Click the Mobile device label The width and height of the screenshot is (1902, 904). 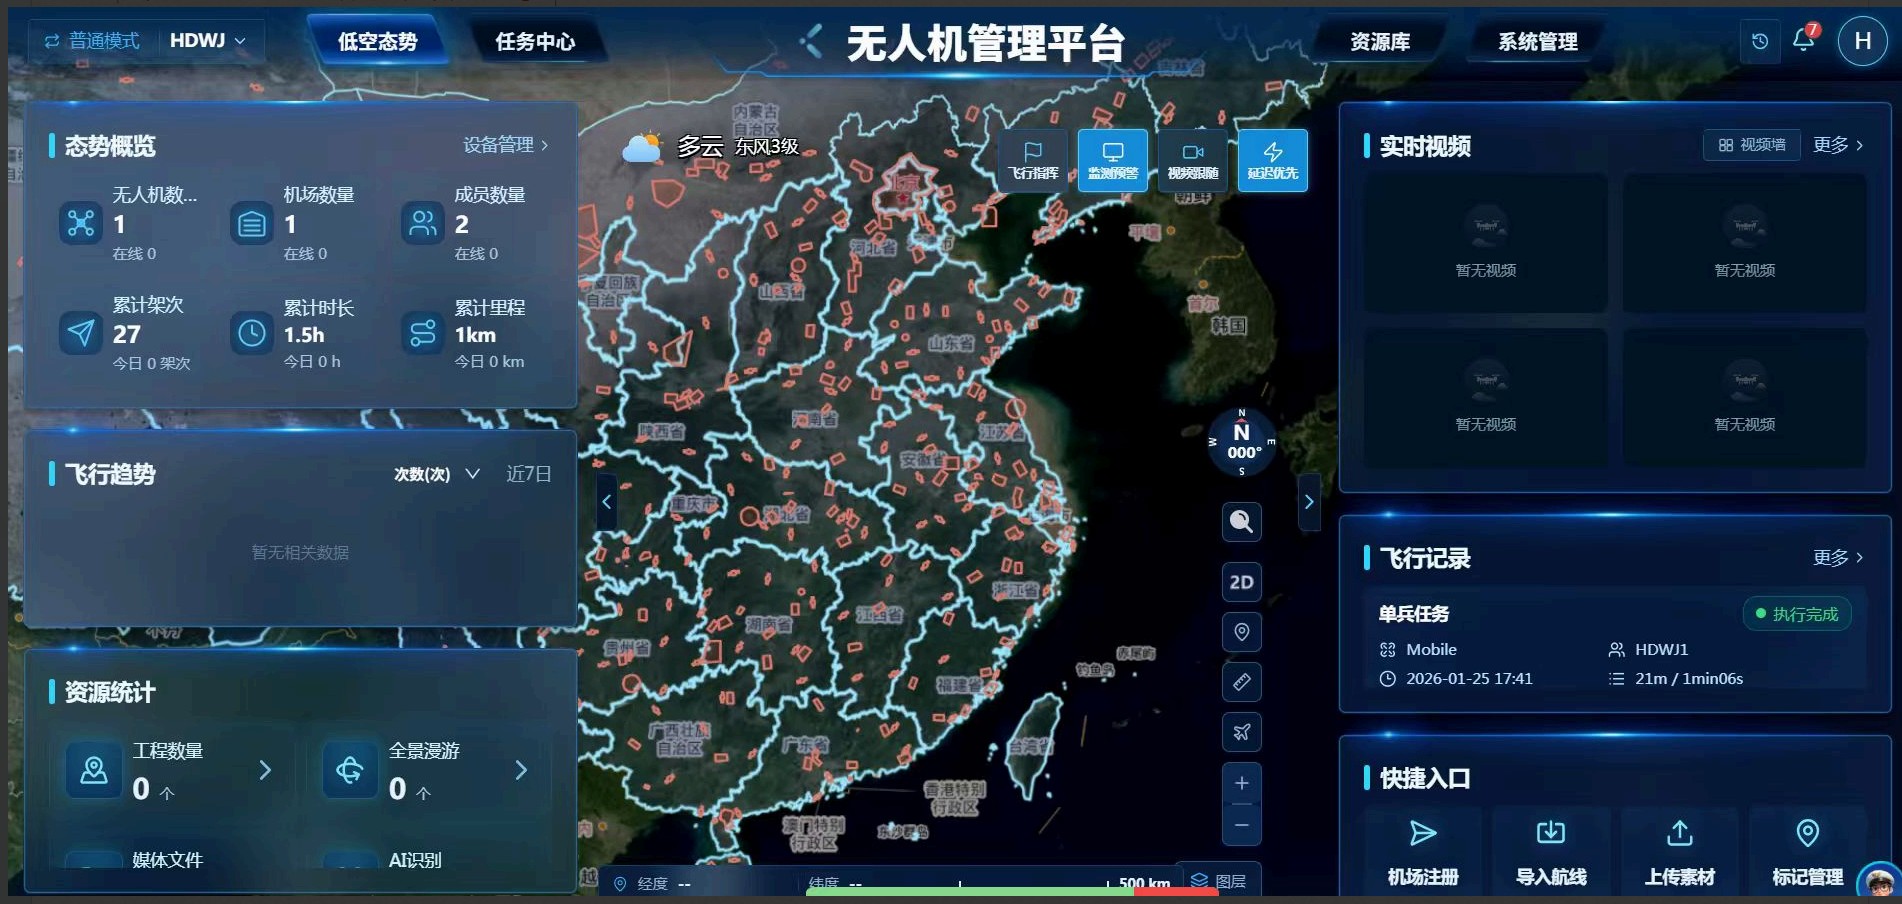(x=1431, y=649)
